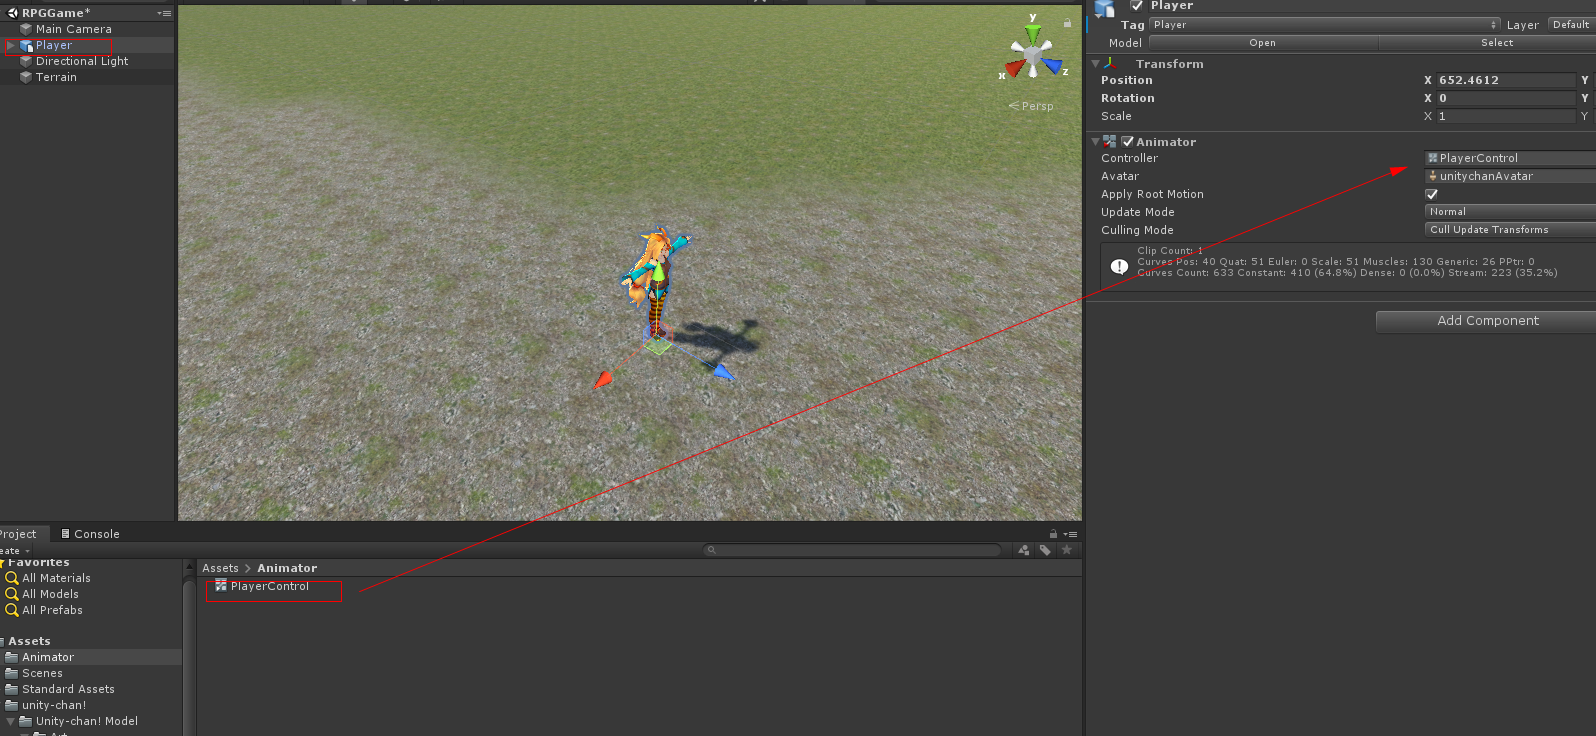The image size is (1596, 736).
Task: Toggle the Project panel lock icon
Action: click(x=1053, y=534)
